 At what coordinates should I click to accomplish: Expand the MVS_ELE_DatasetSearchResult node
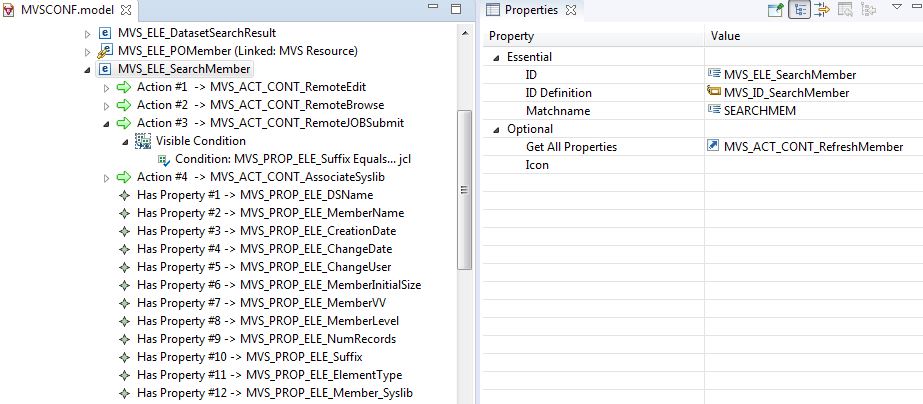point(88,34)
